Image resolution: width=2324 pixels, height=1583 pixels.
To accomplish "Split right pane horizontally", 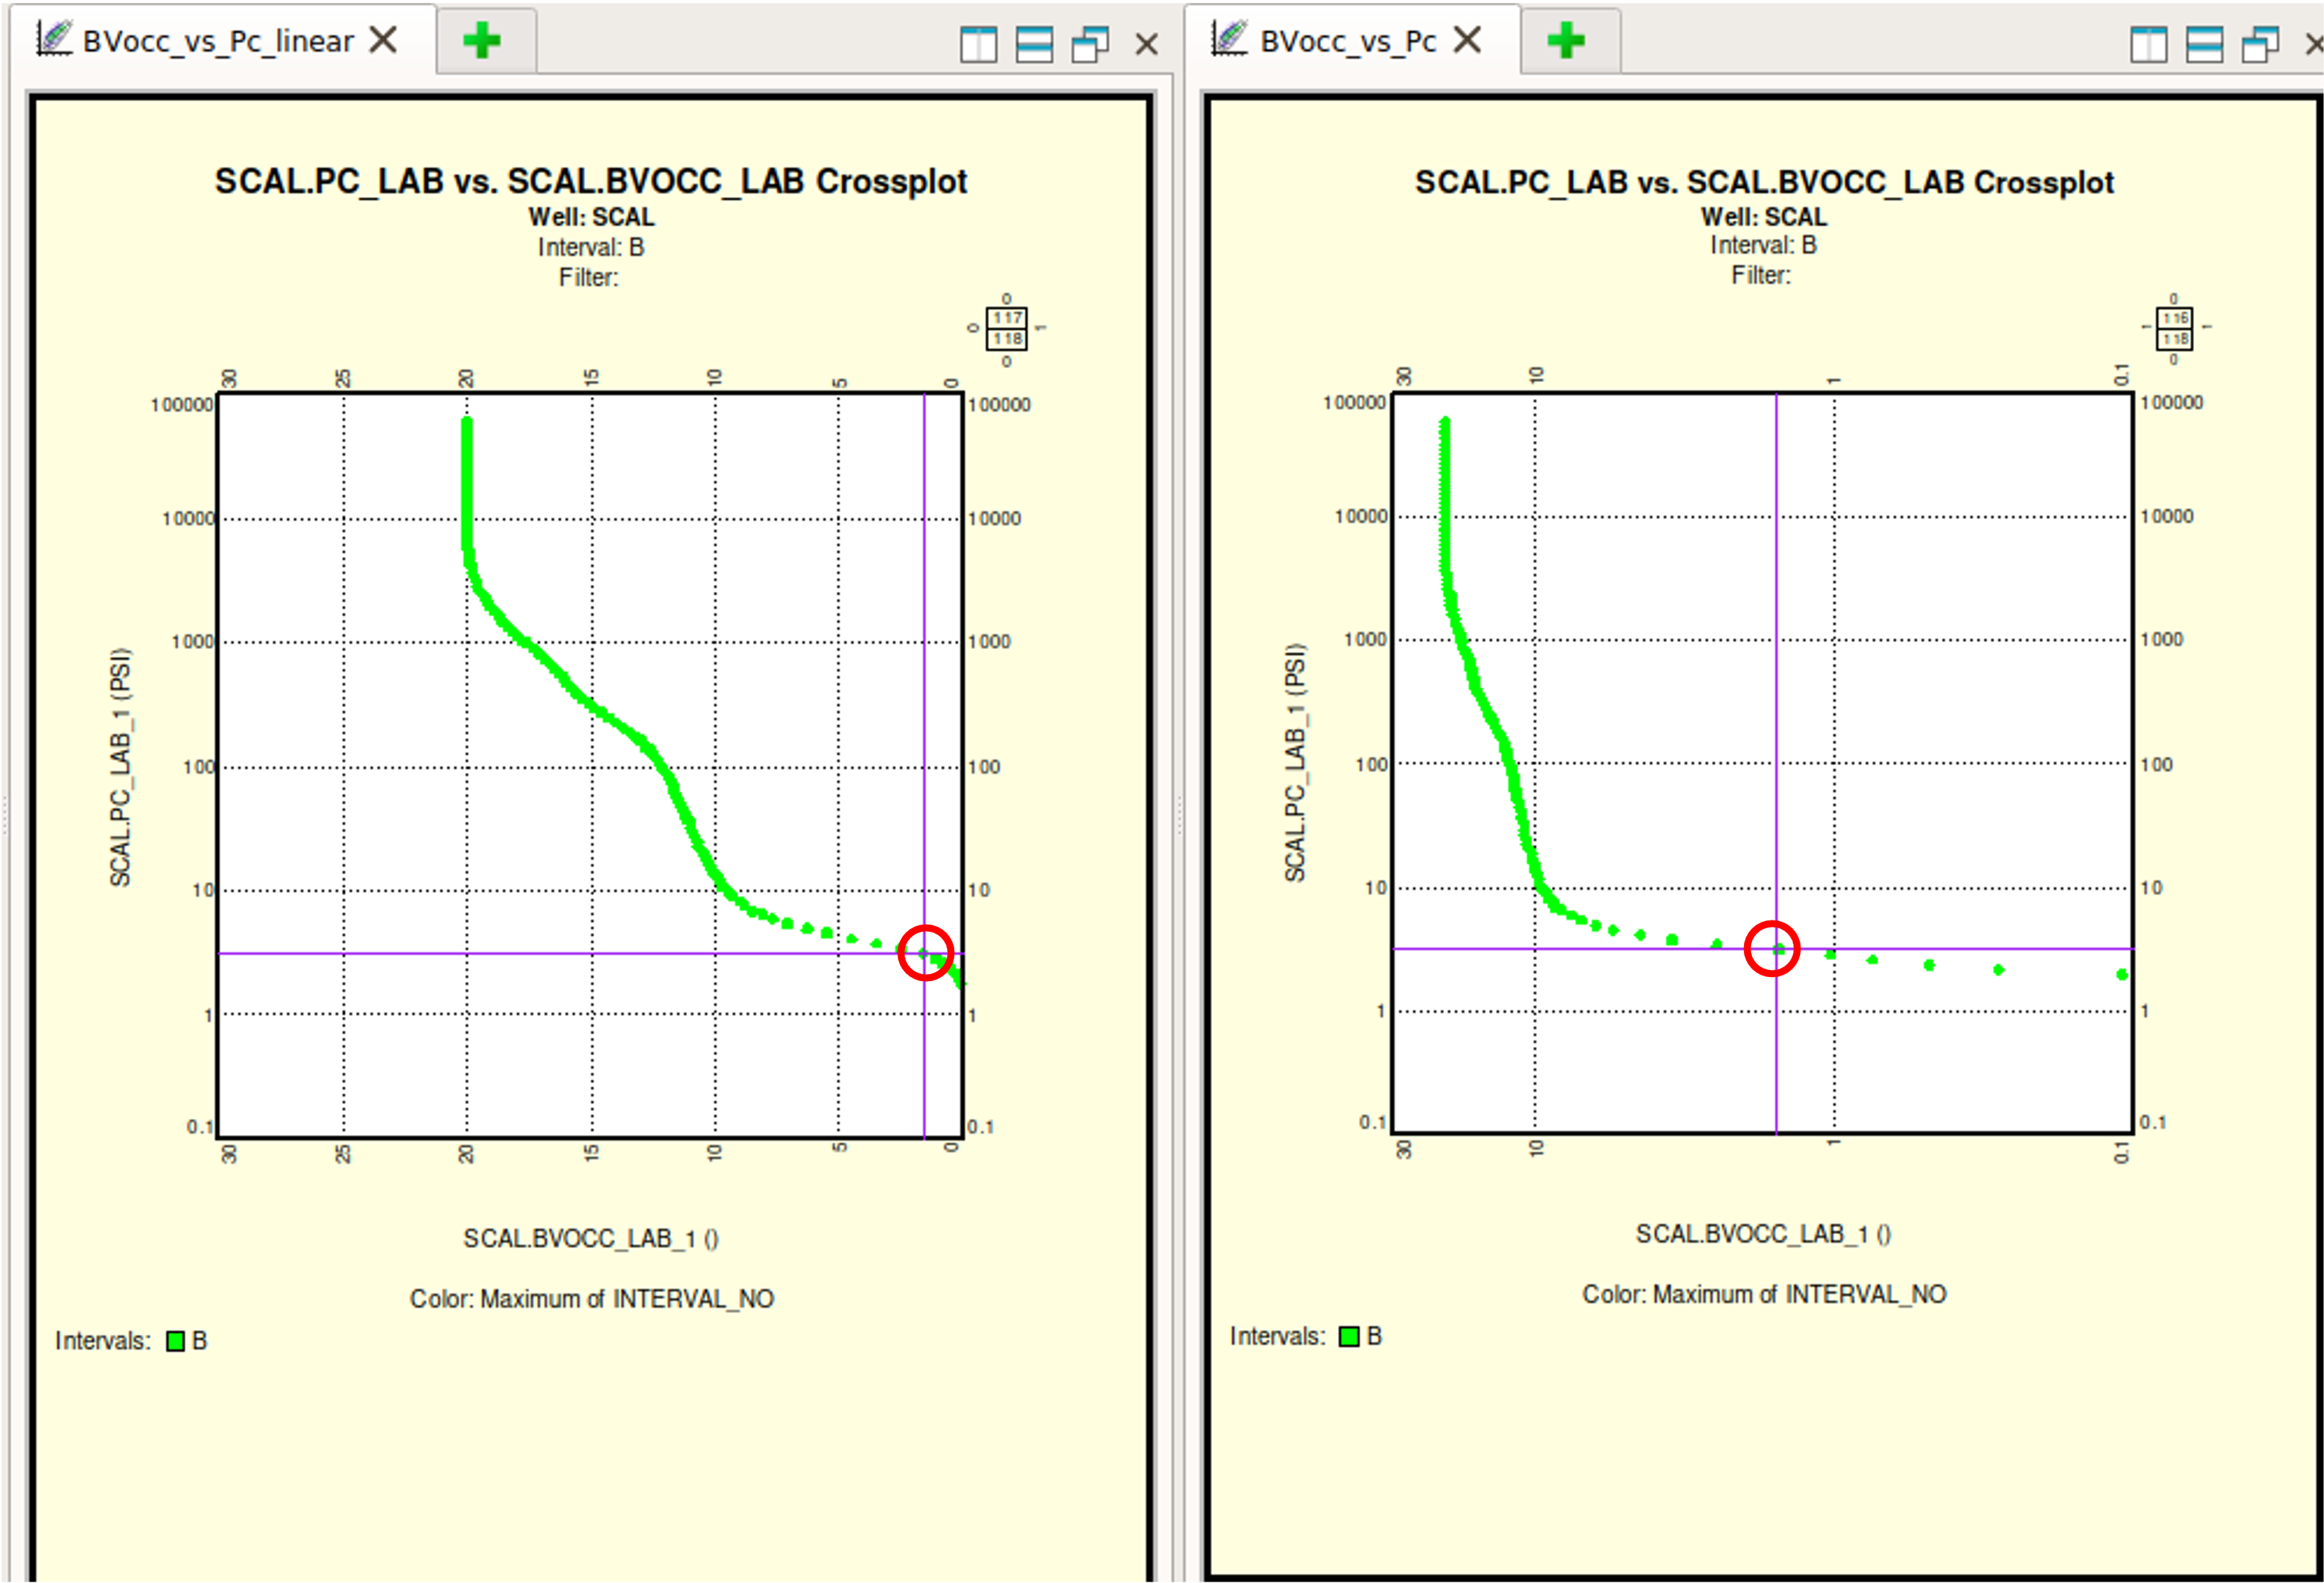I will [x=2204, y=44].
